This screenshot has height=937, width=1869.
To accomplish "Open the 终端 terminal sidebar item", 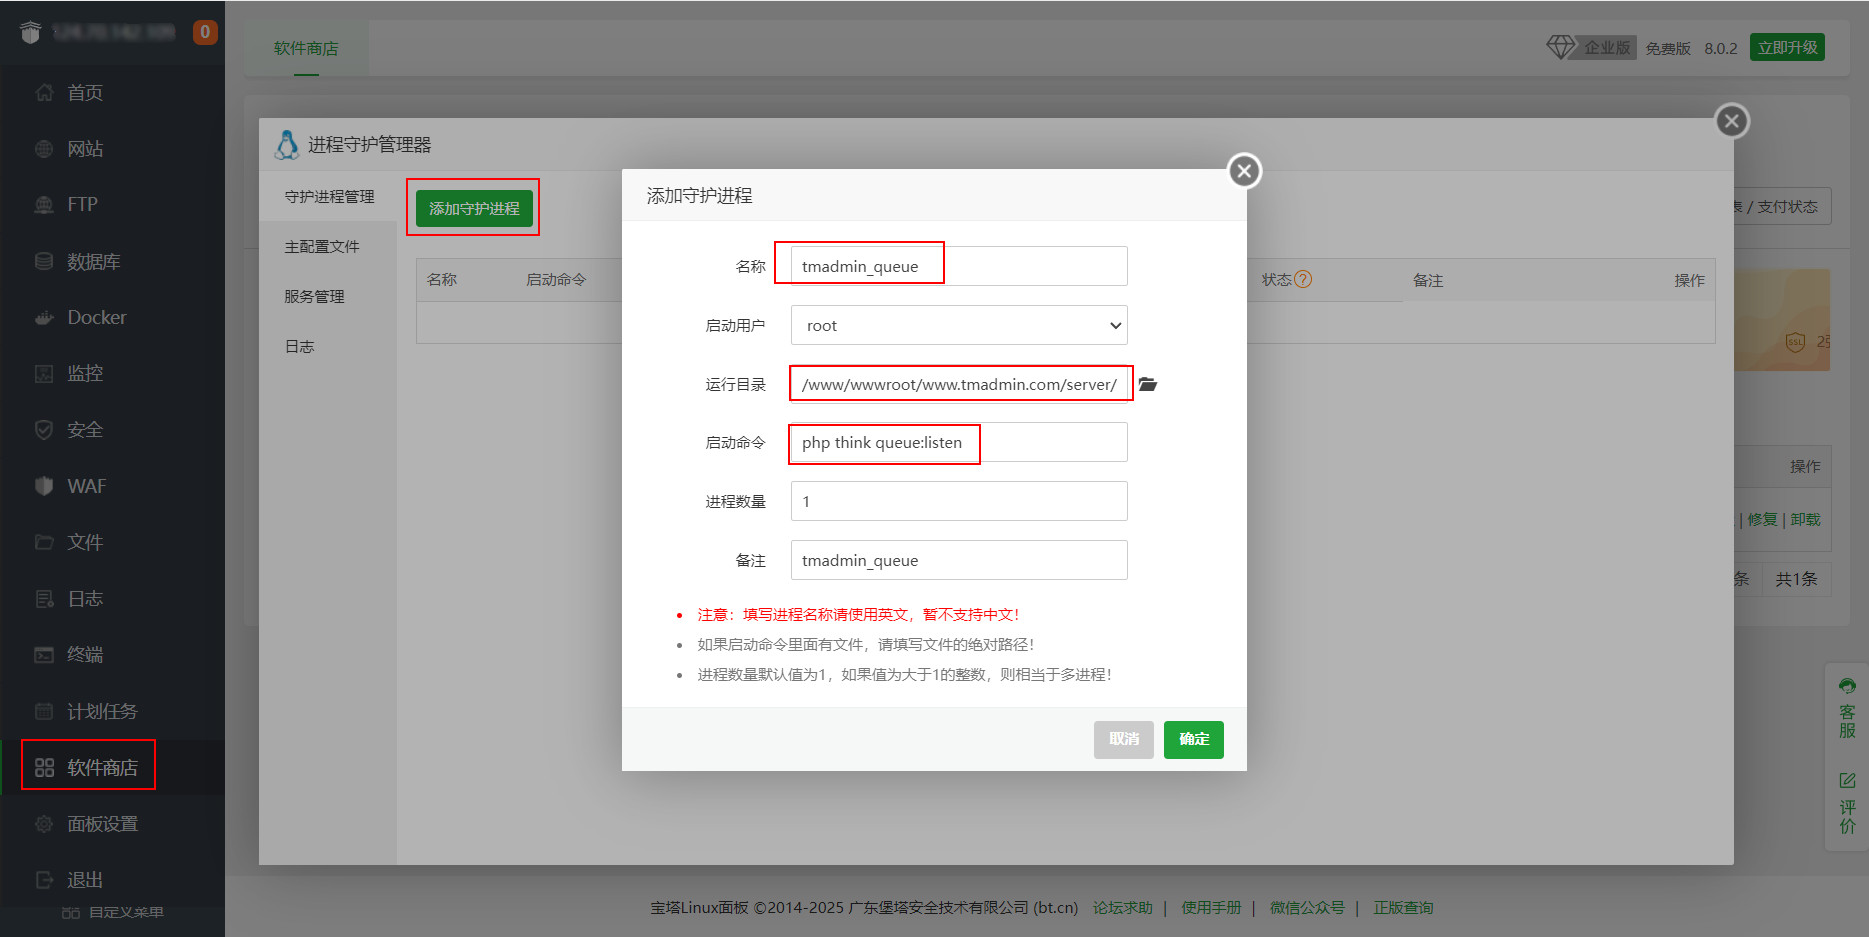I will tap(84, 655).
